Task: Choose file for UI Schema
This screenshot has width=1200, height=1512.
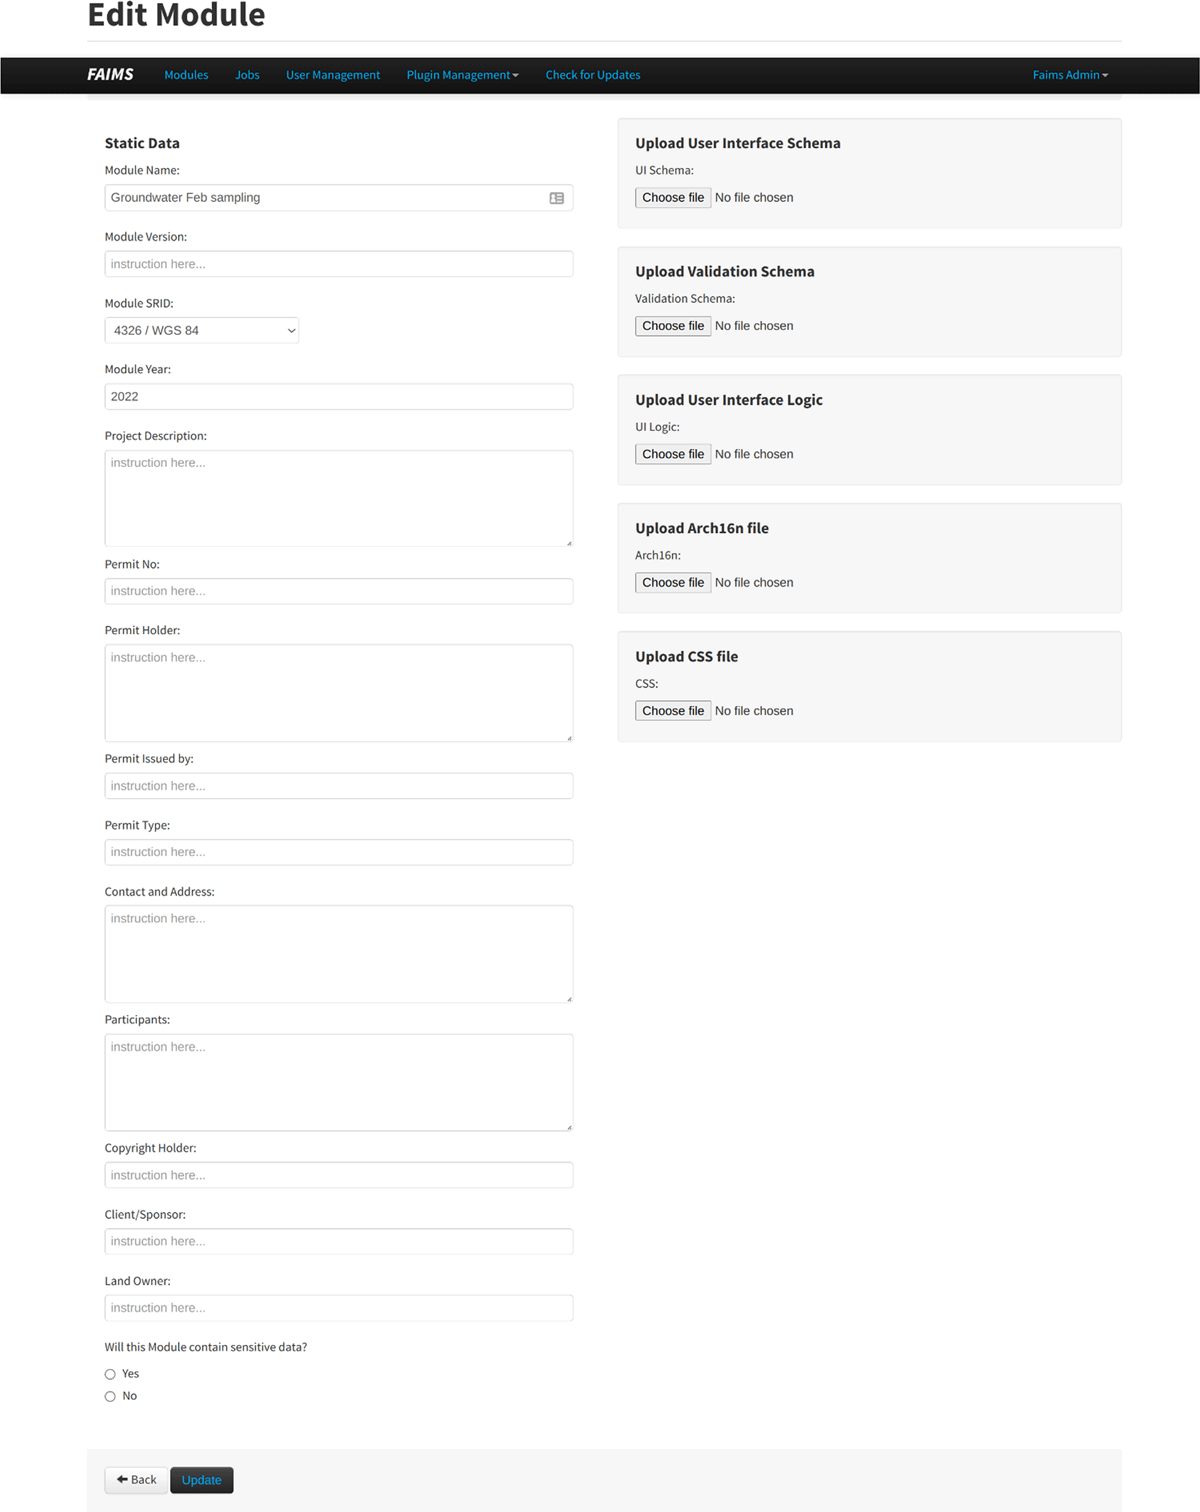Action: pos(673,198)
